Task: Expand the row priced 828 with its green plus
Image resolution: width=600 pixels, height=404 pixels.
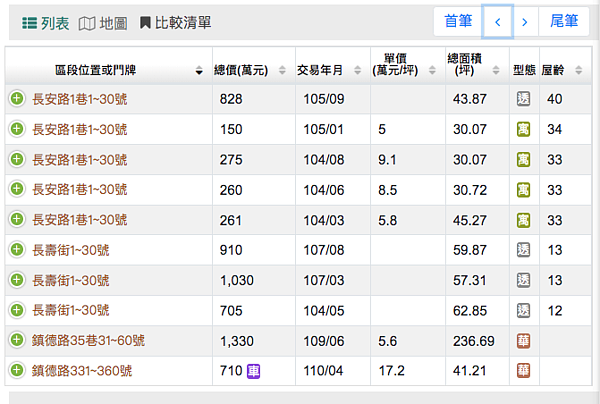Action: [17, 99]
